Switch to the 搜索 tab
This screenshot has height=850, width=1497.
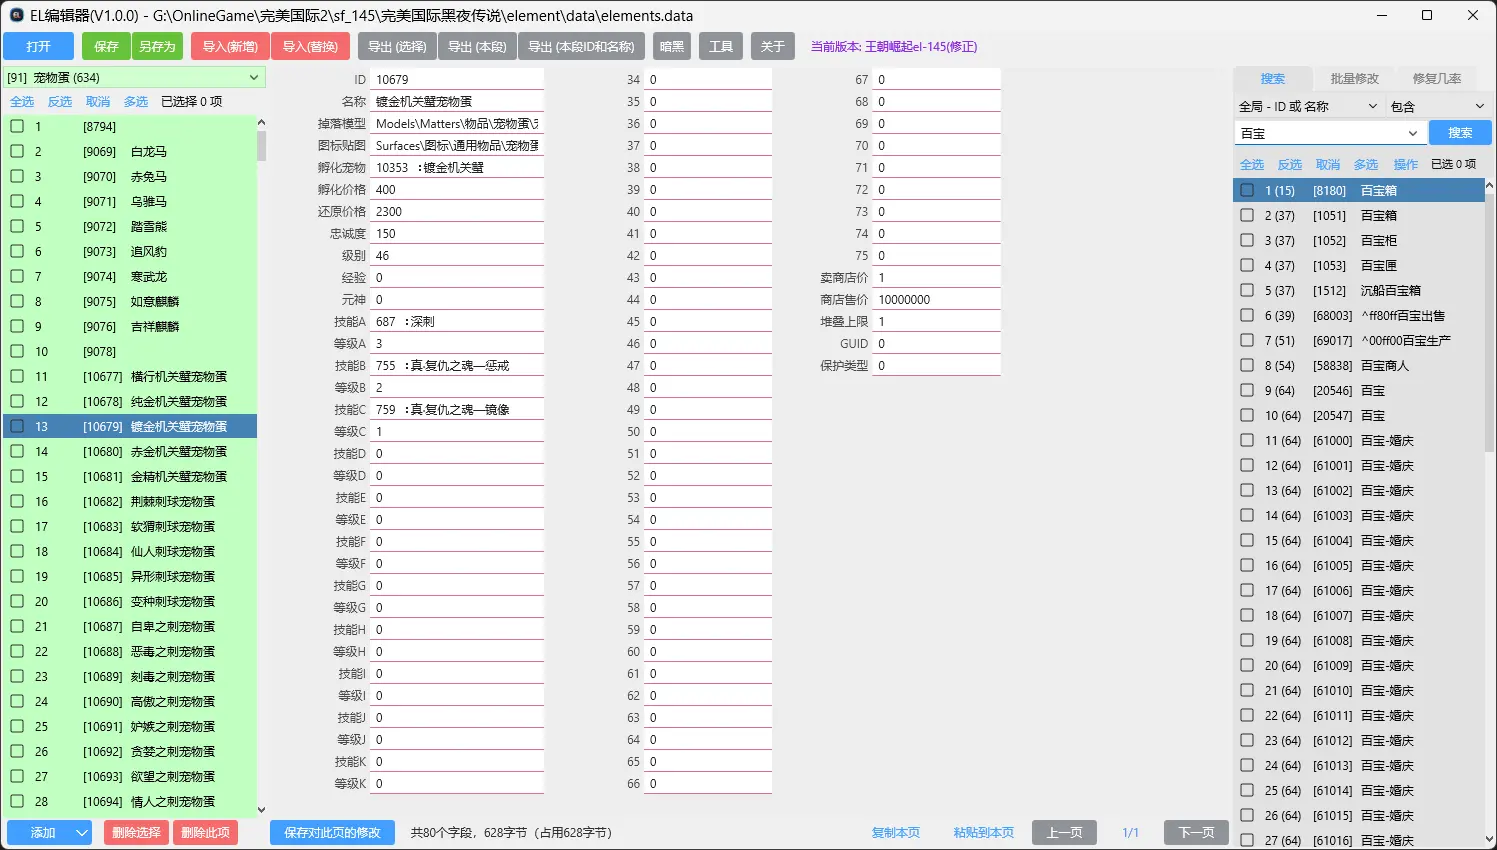[x=1272, y=78]
